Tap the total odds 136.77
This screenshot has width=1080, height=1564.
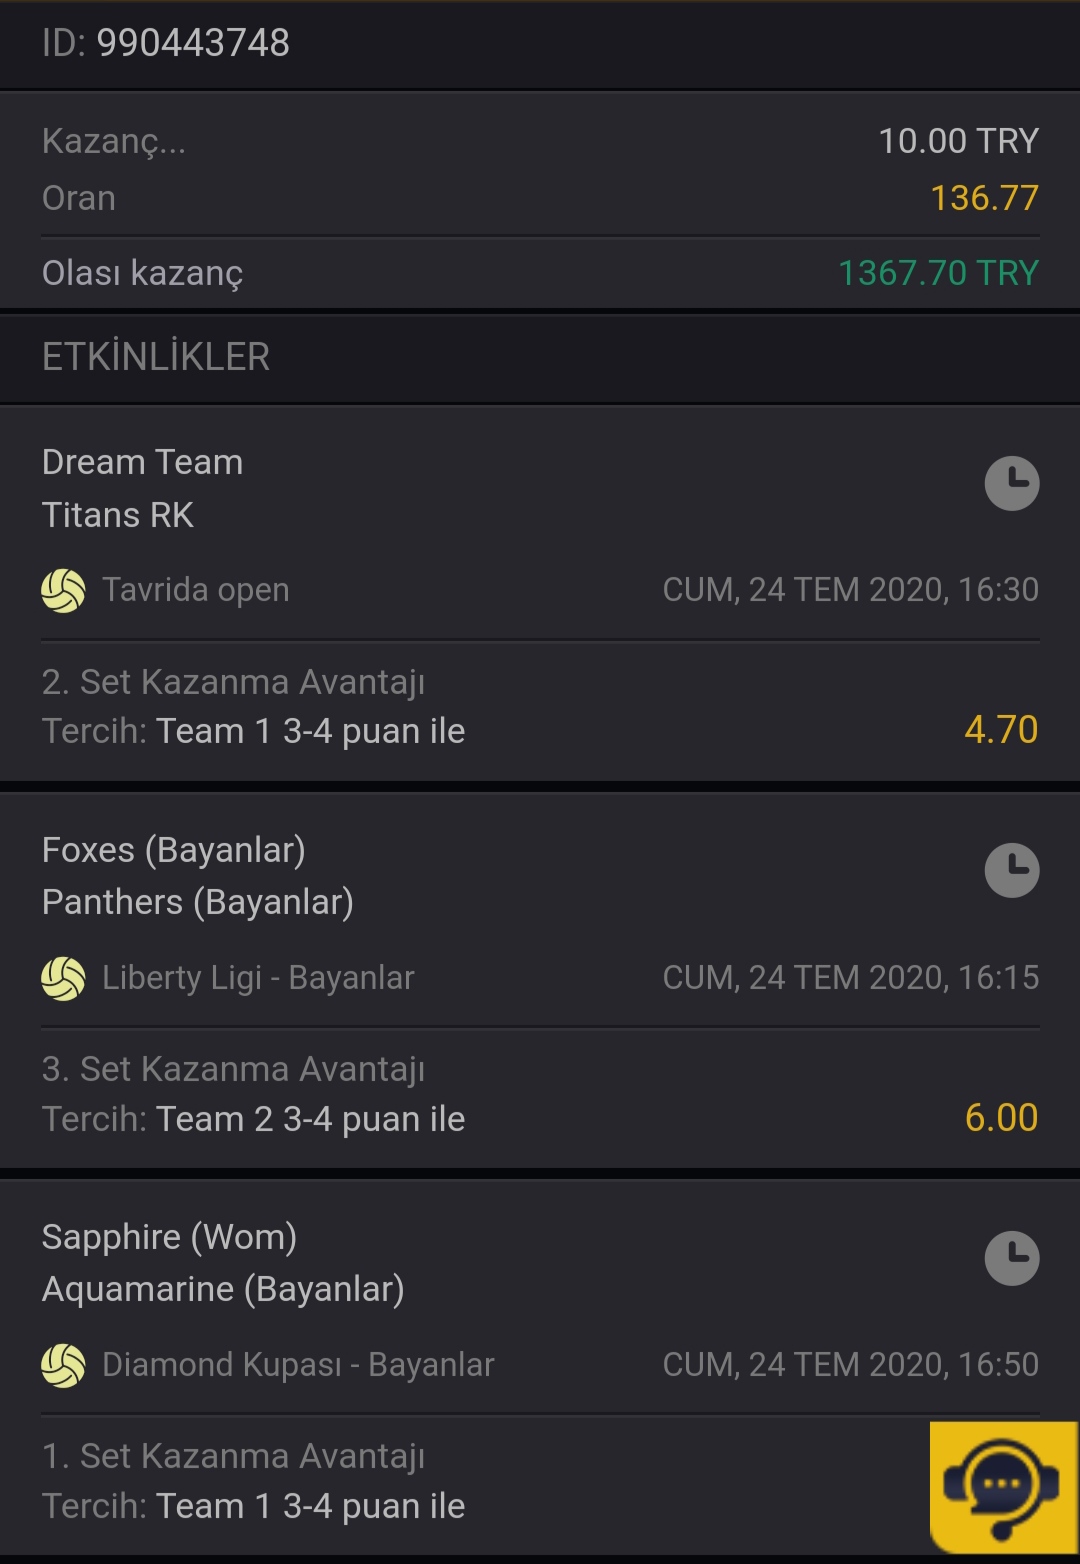984,198
